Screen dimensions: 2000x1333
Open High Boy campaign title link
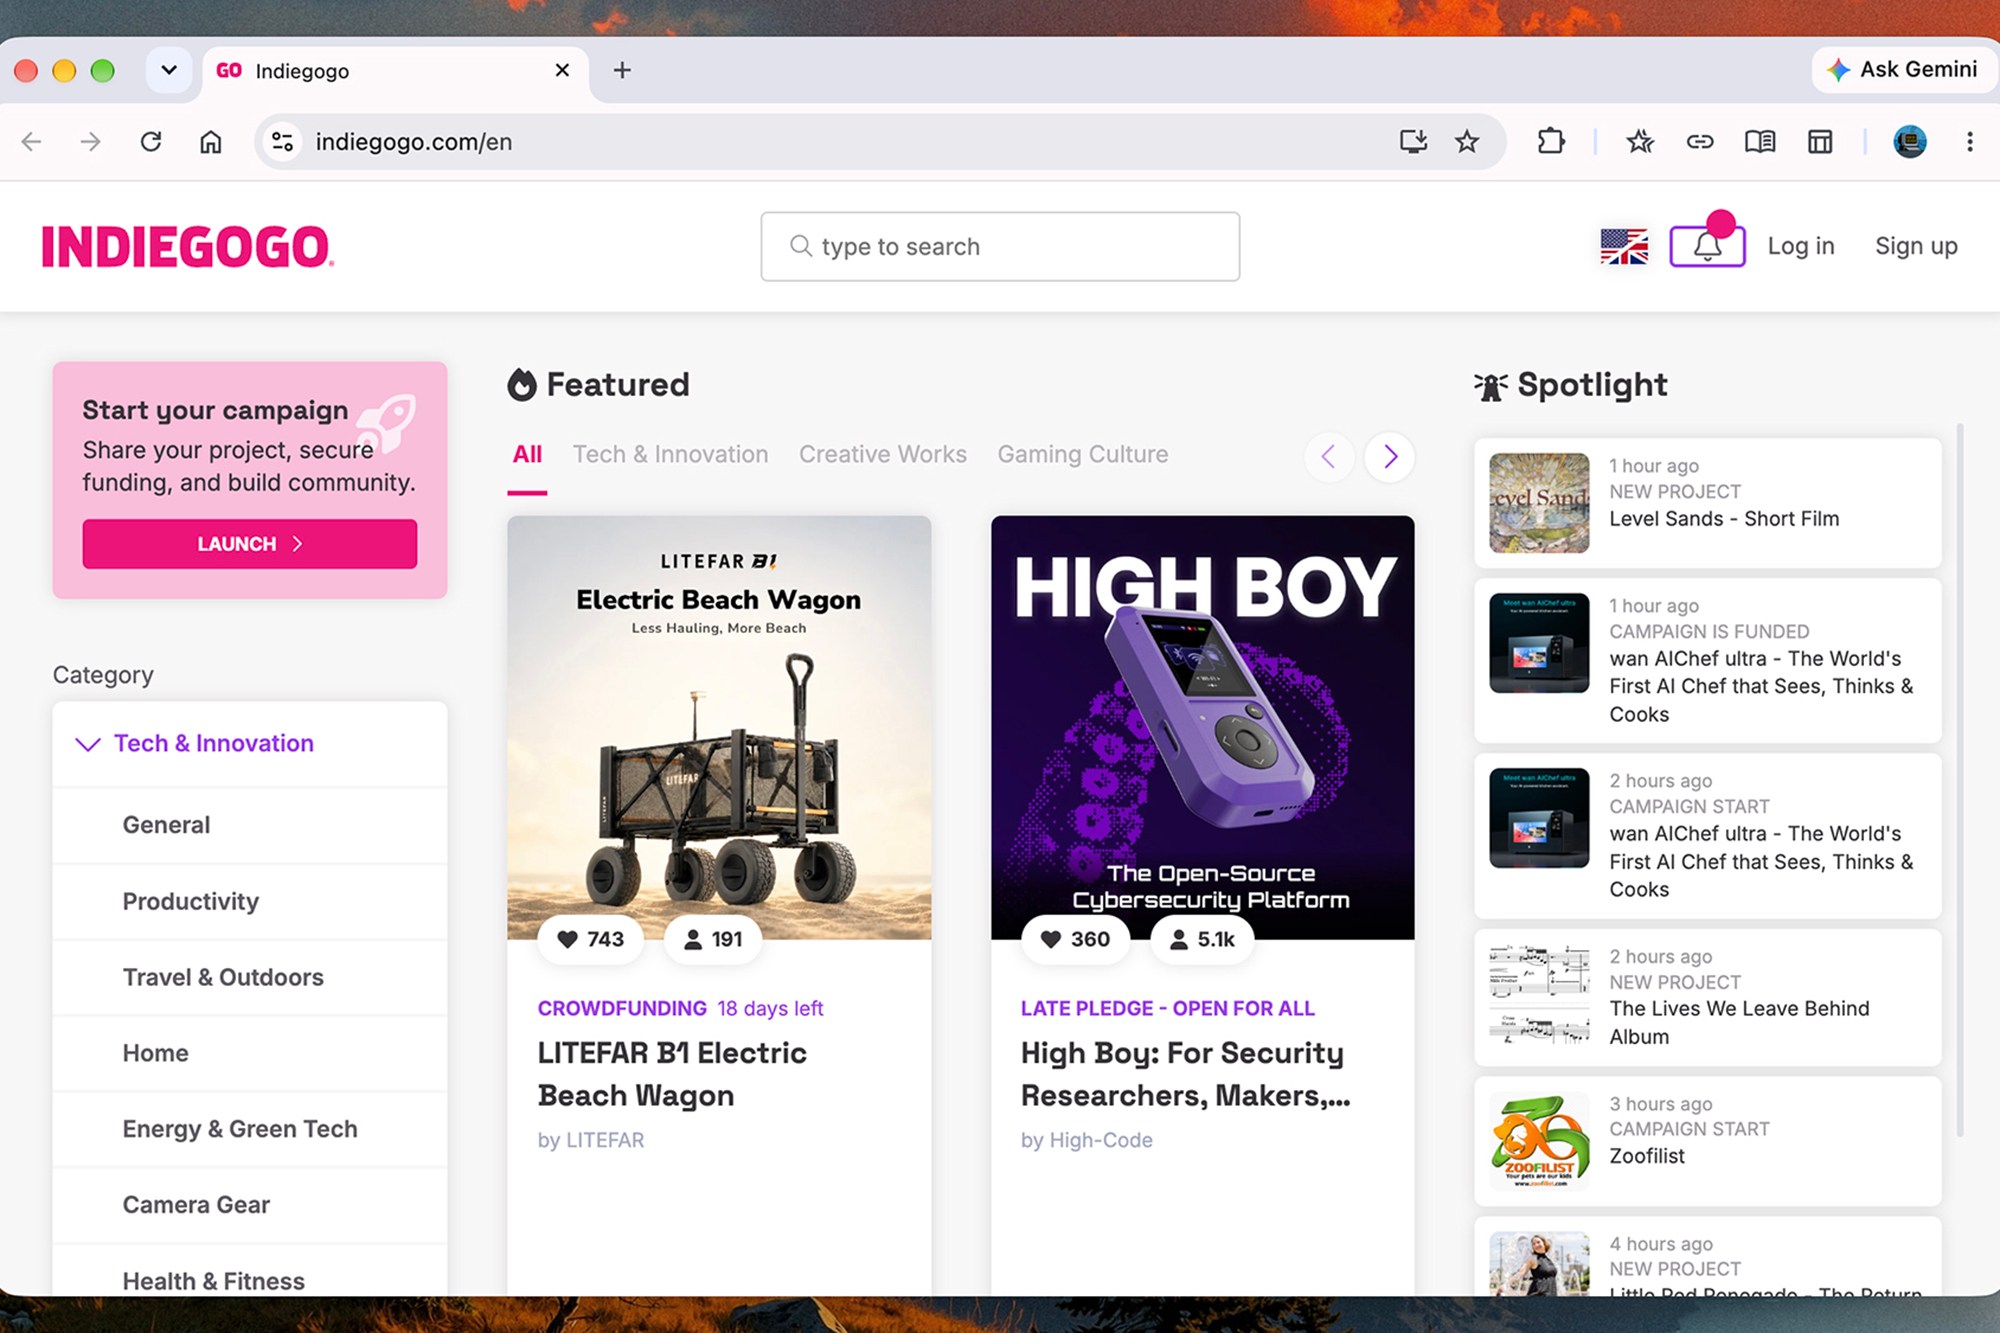[x=1185, y=1074]
